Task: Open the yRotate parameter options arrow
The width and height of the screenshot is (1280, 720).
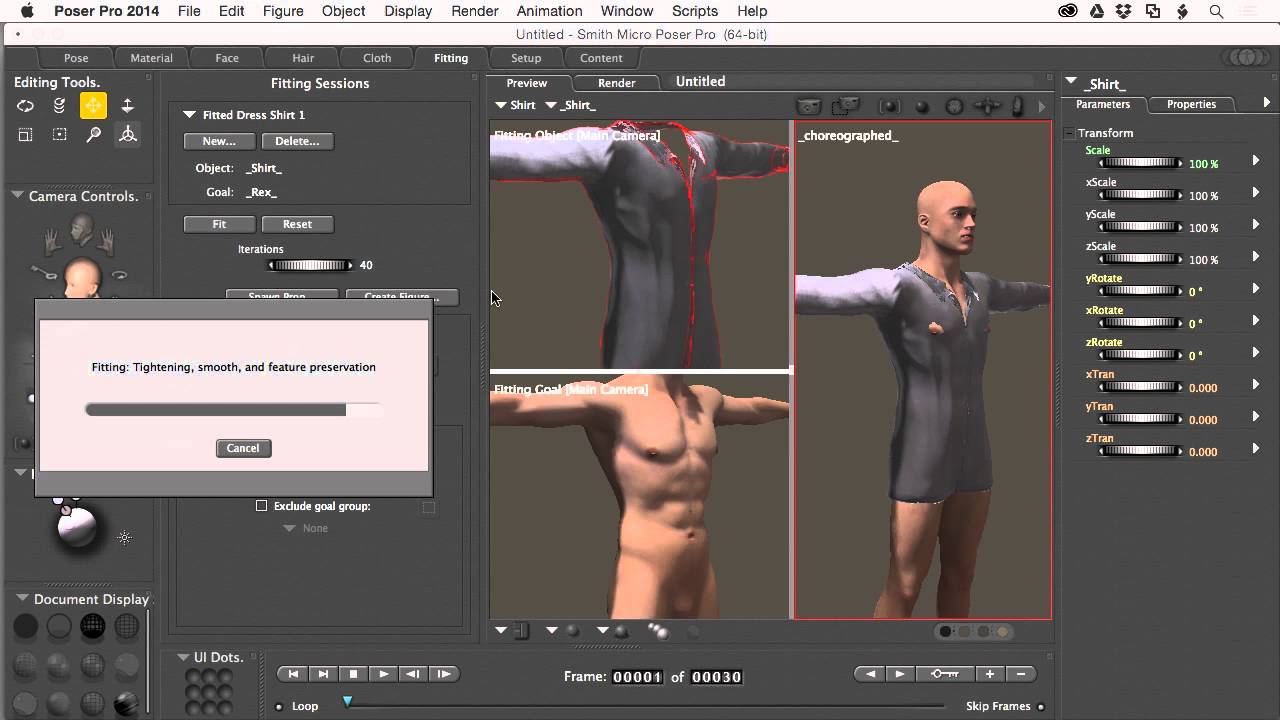Action: [x=1256, y=289]
